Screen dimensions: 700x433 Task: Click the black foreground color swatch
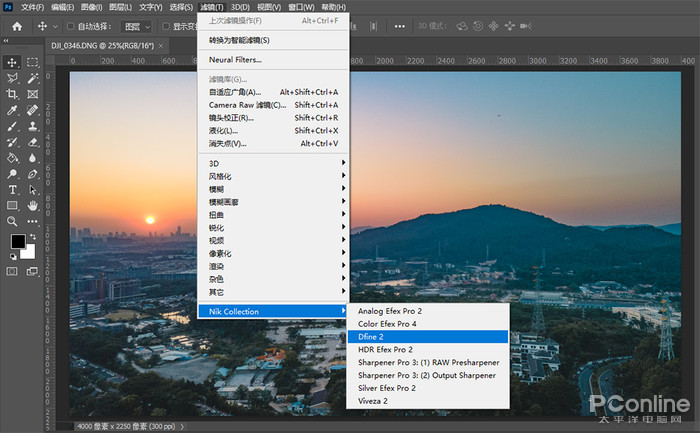coord(18,243)
